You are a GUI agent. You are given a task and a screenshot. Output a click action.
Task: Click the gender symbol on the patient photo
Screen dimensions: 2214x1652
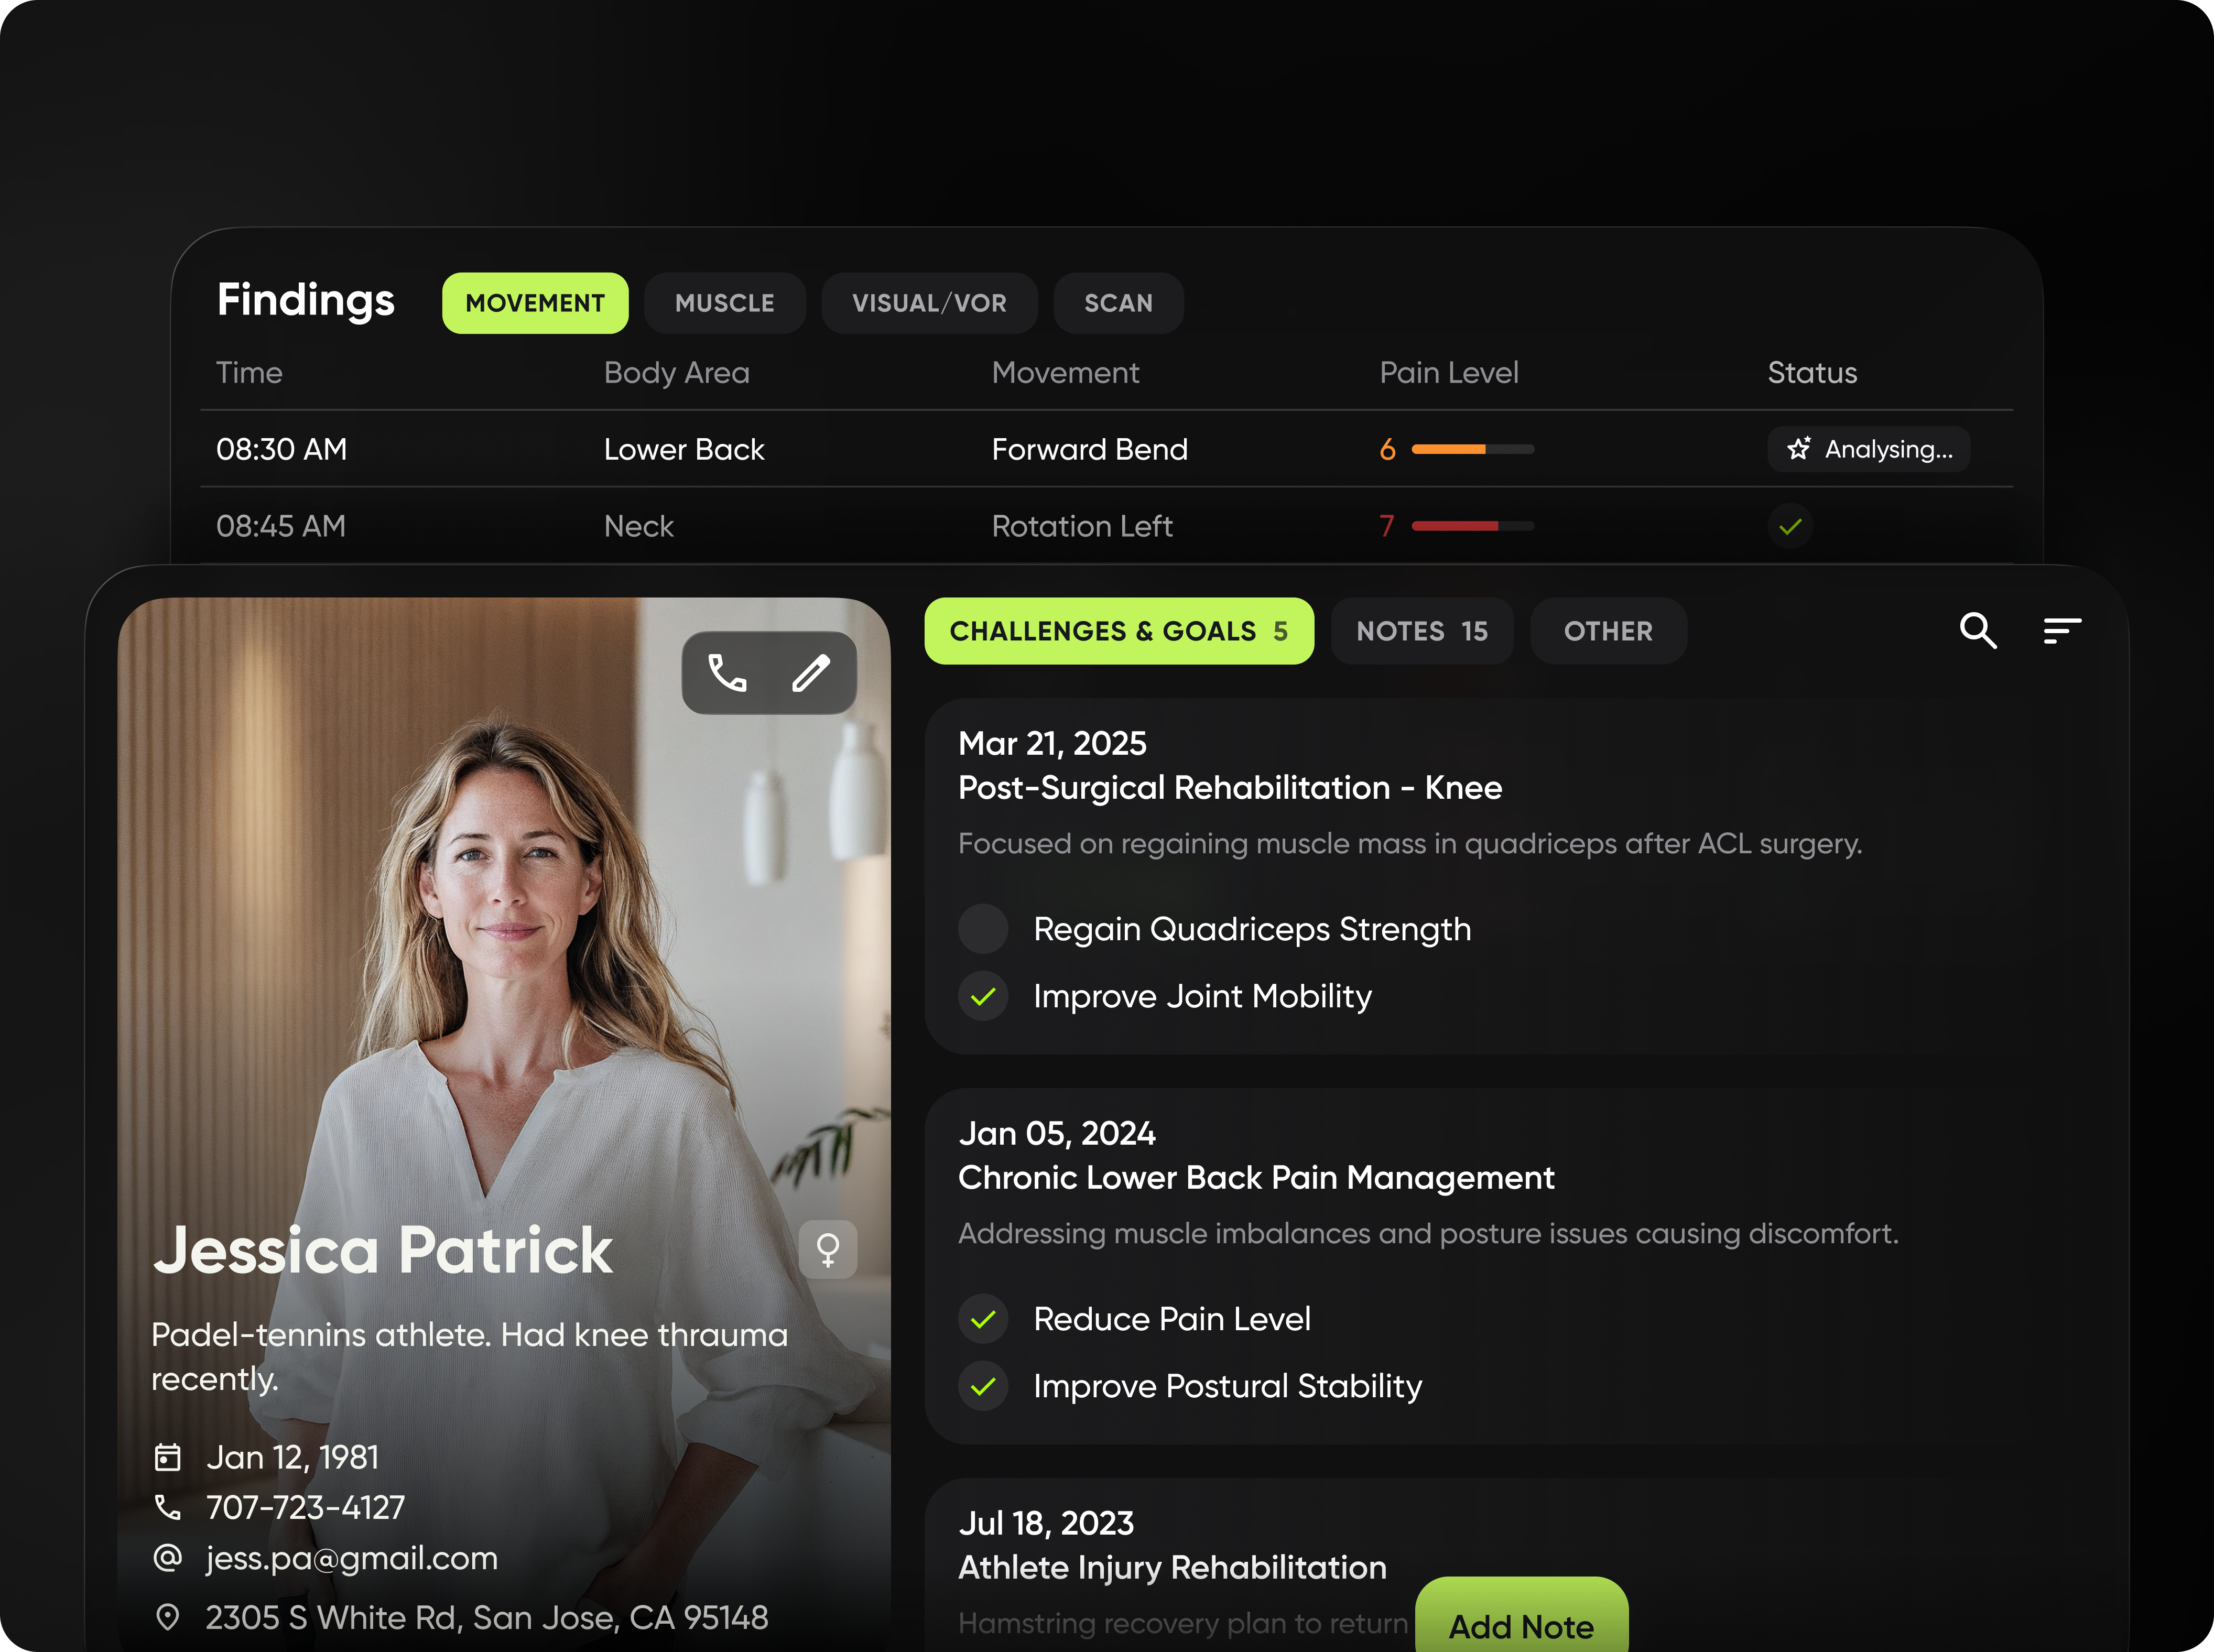(828, 1249)
